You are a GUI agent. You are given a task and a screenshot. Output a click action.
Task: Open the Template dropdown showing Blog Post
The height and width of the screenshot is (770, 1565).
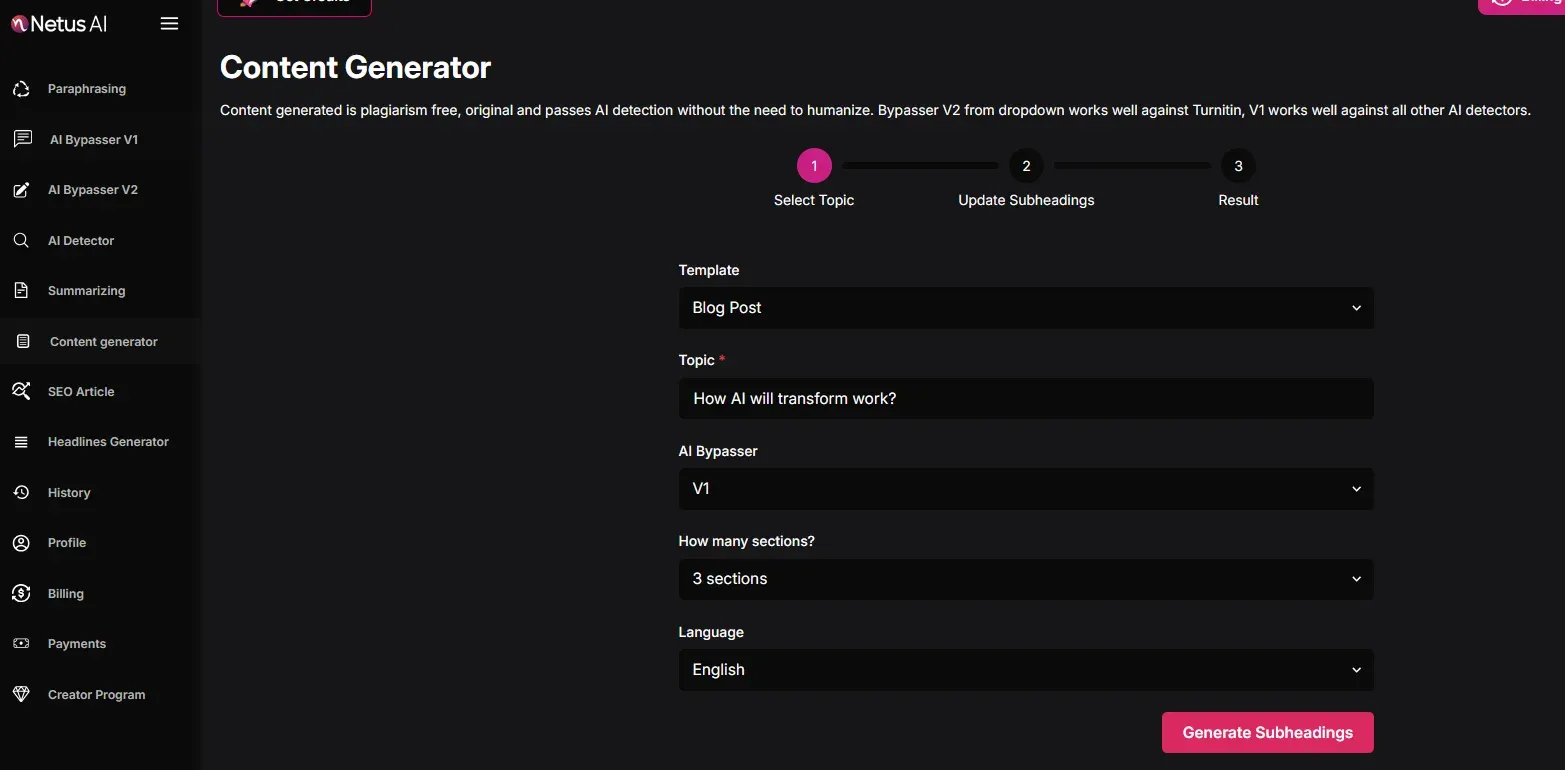[1025, 307]
